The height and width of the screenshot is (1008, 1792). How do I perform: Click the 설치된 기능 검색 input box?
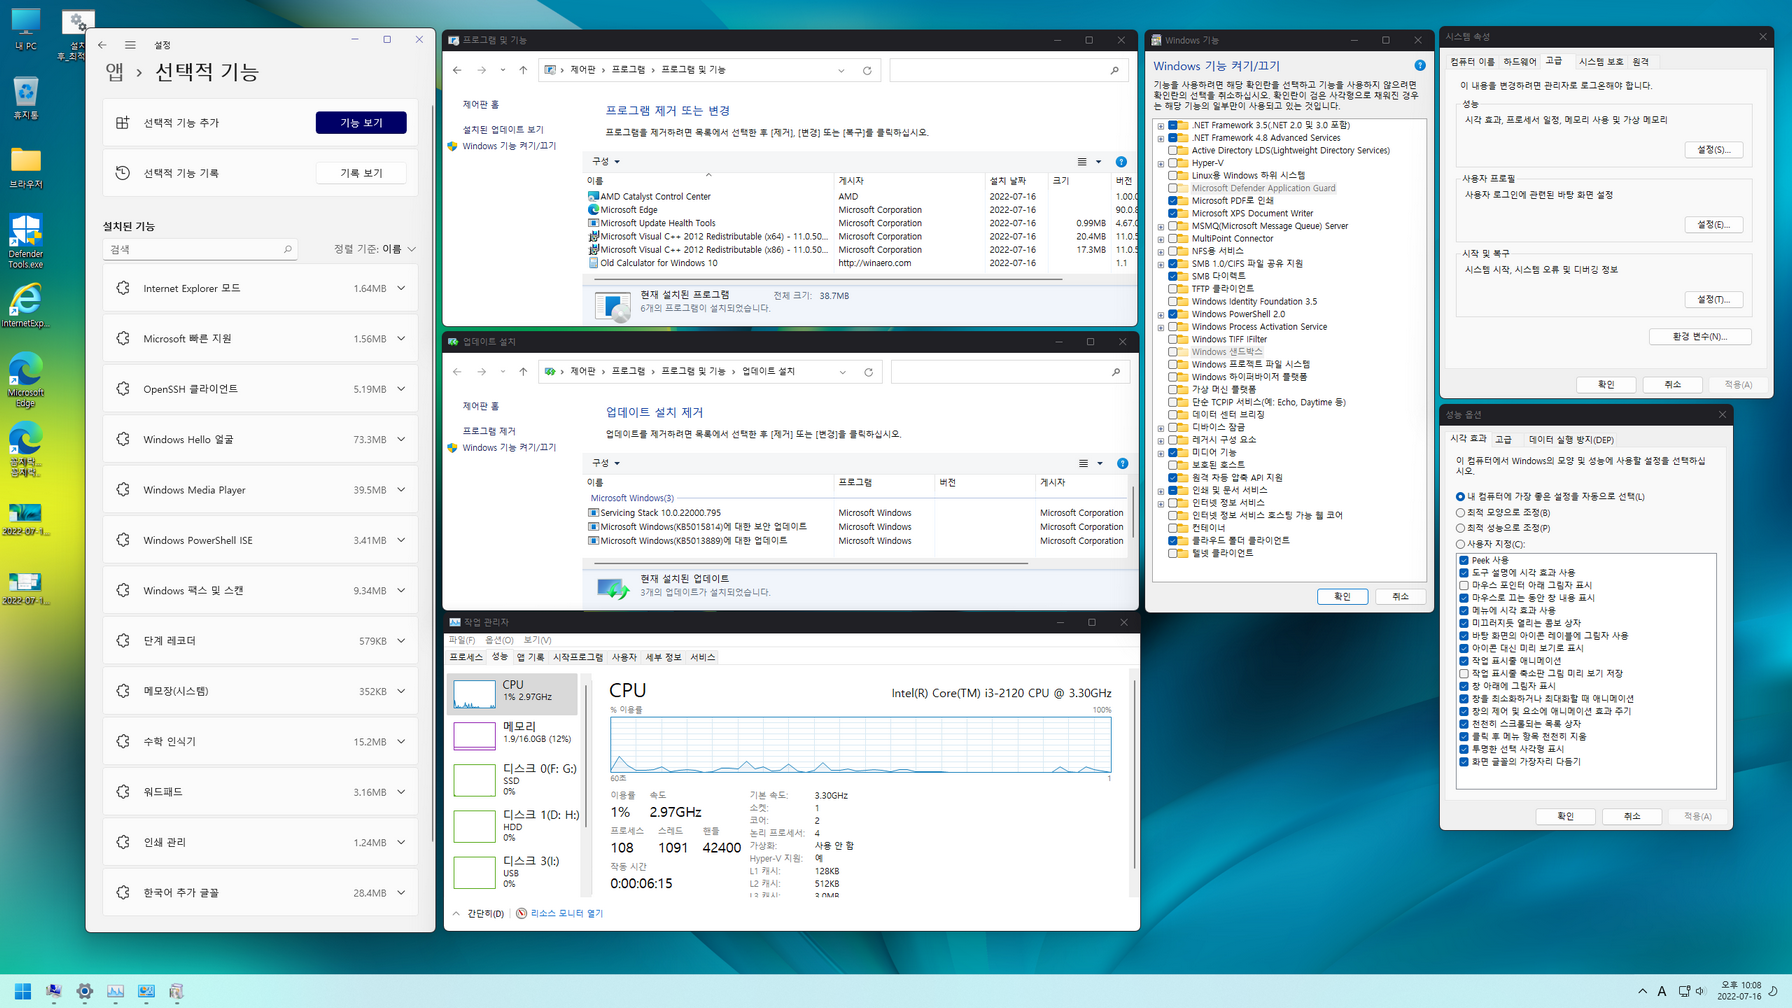point(200,249)
